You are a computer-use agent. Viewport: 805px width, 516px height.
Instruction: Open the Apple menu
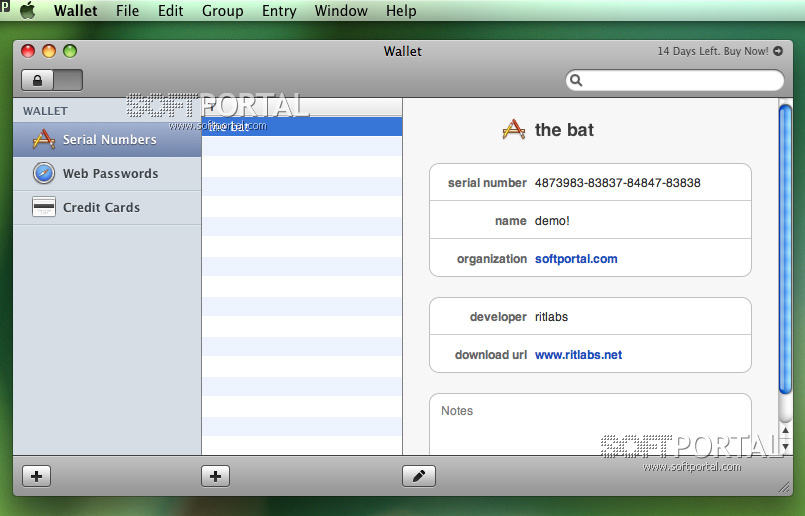pos(27,10)
